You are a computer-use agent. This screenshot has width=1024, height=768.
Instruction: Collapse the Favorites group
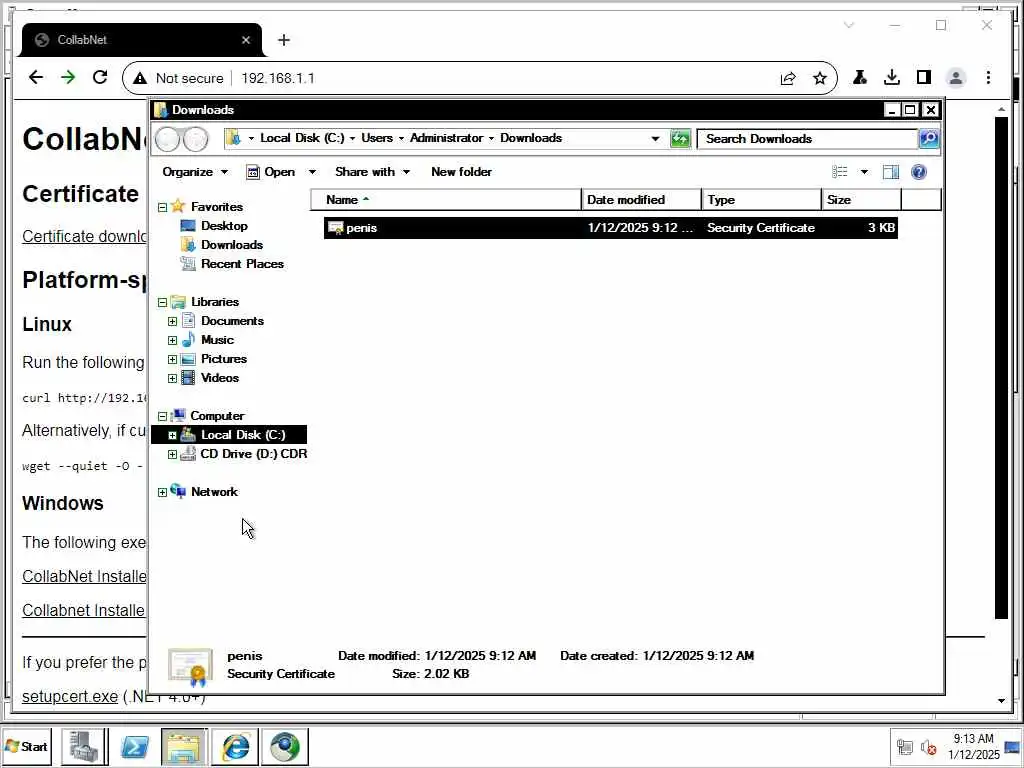click(163, 207)
